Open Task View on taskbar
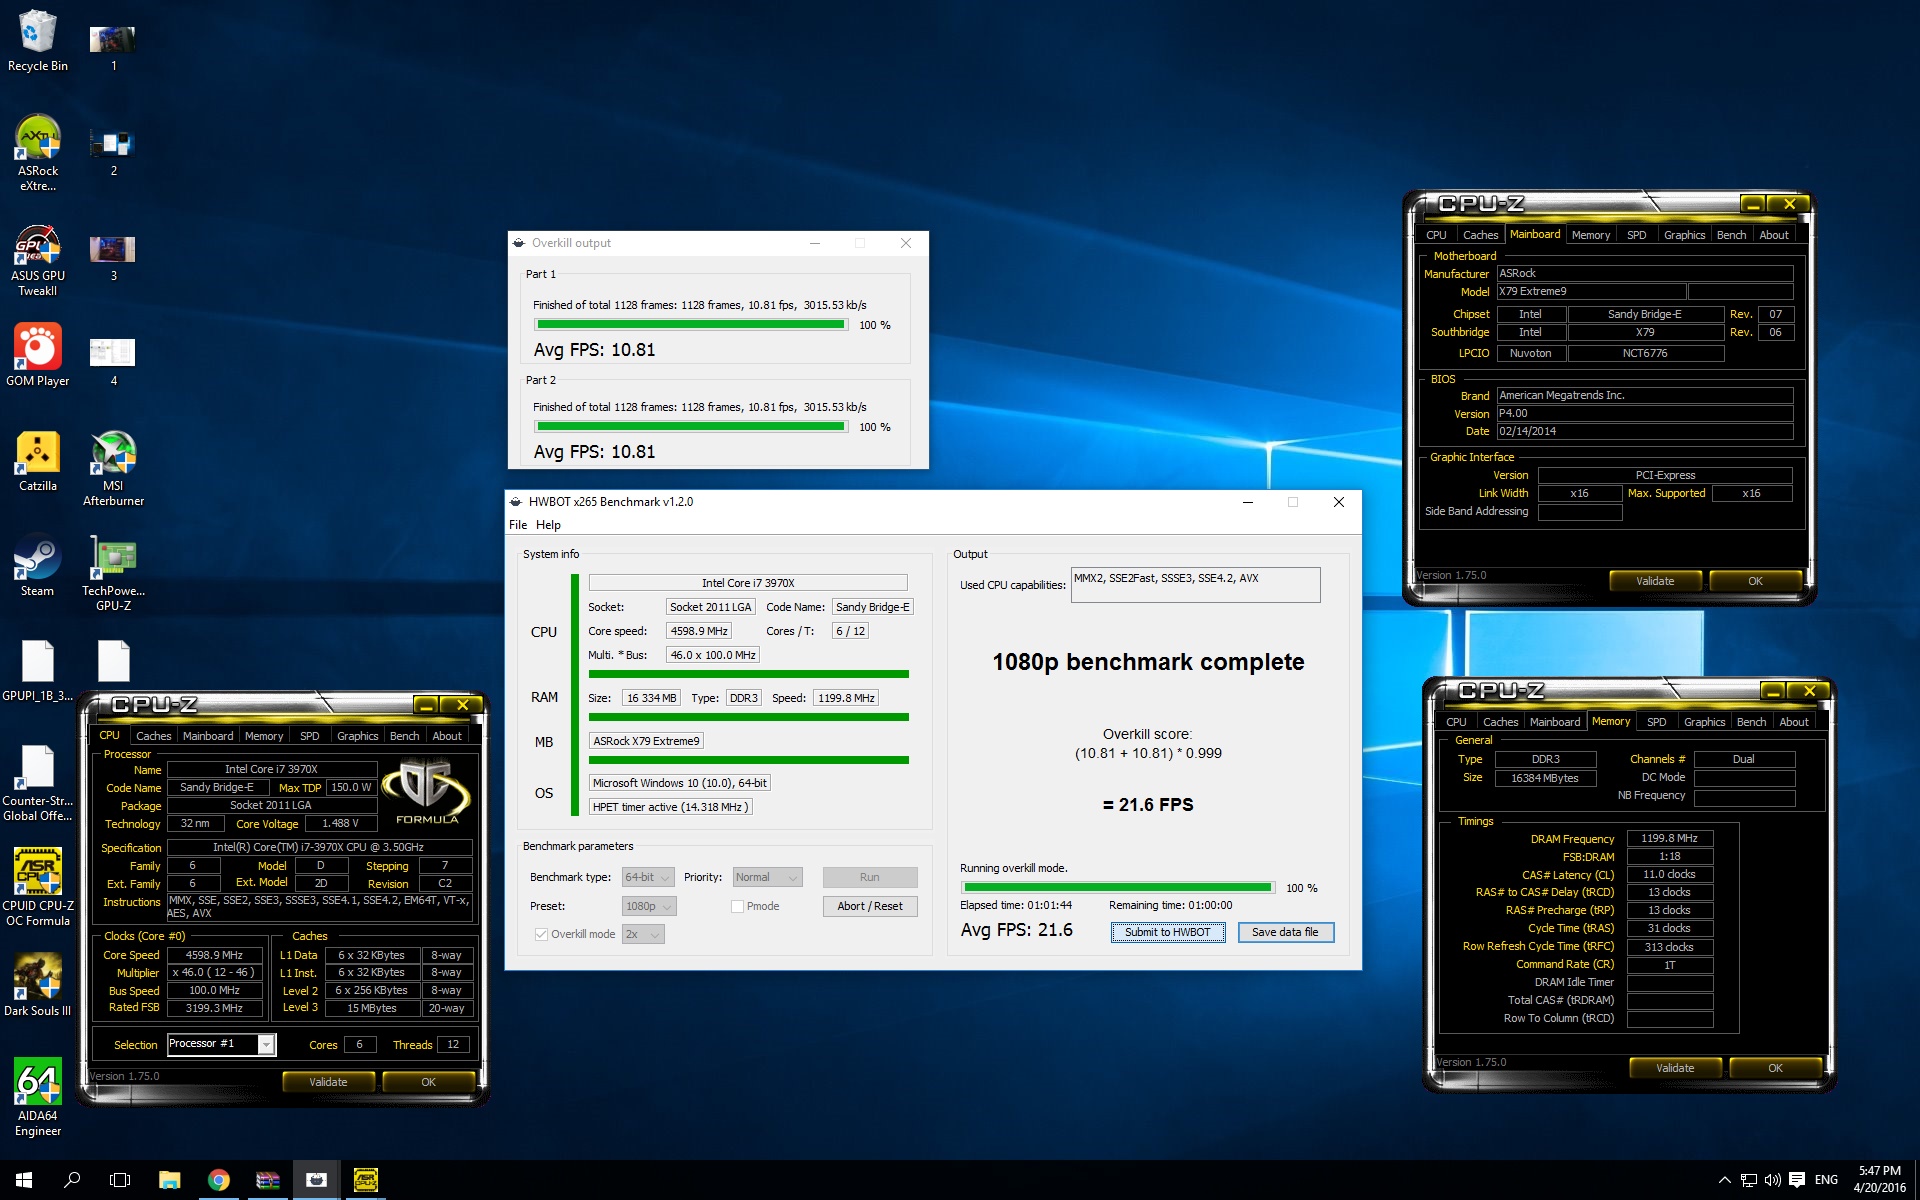This screenshot has width=1920, height=1200. 120,1180
